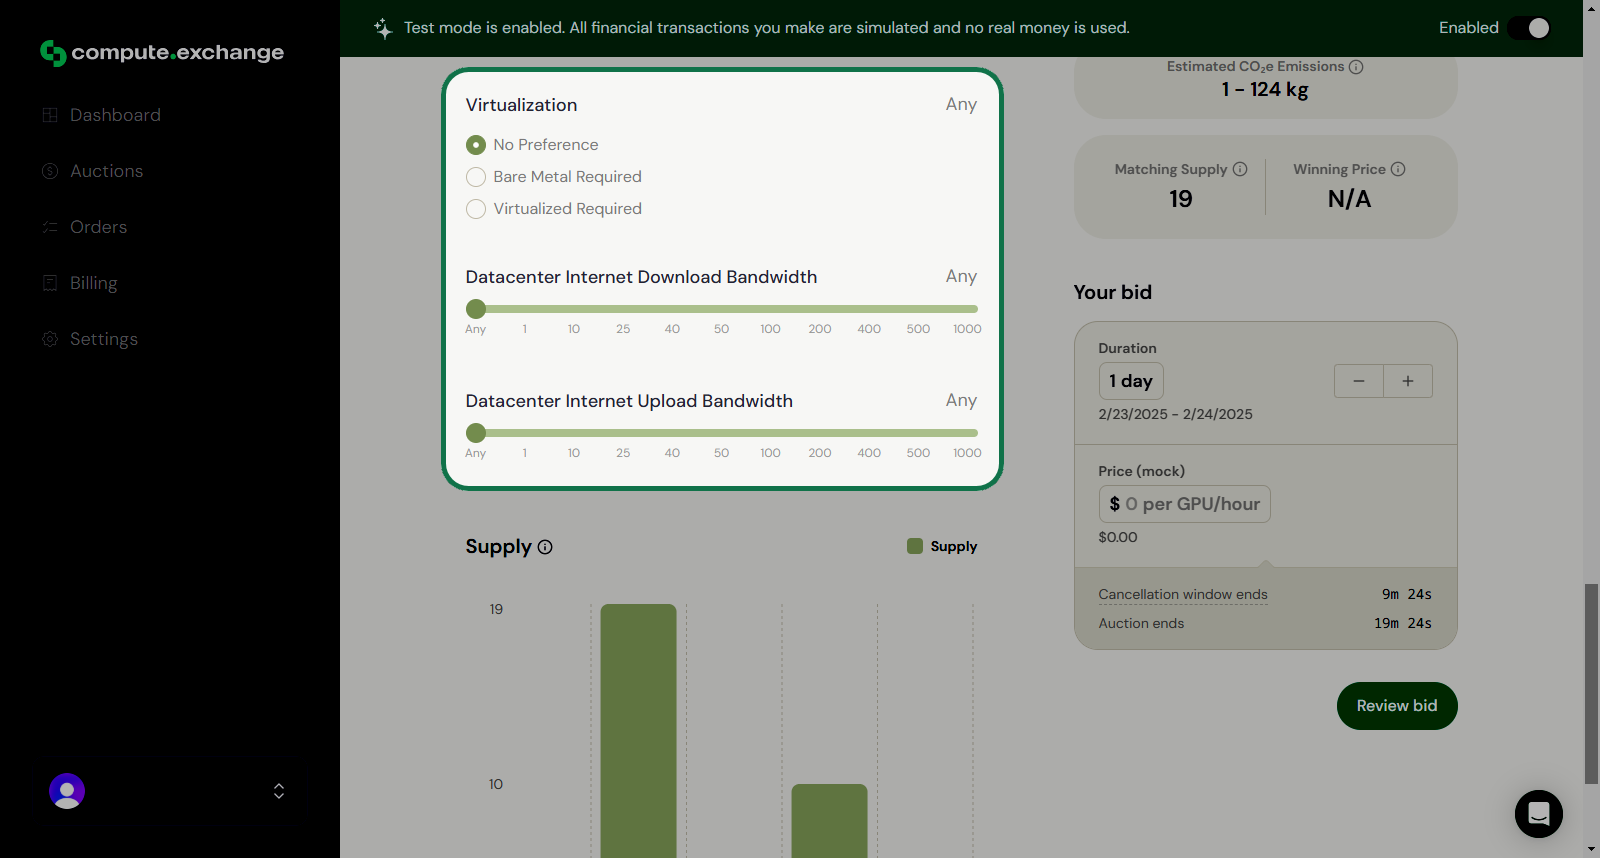Open Dashboard in the sidebar
1600x858 pixels.
click(115, 115)
